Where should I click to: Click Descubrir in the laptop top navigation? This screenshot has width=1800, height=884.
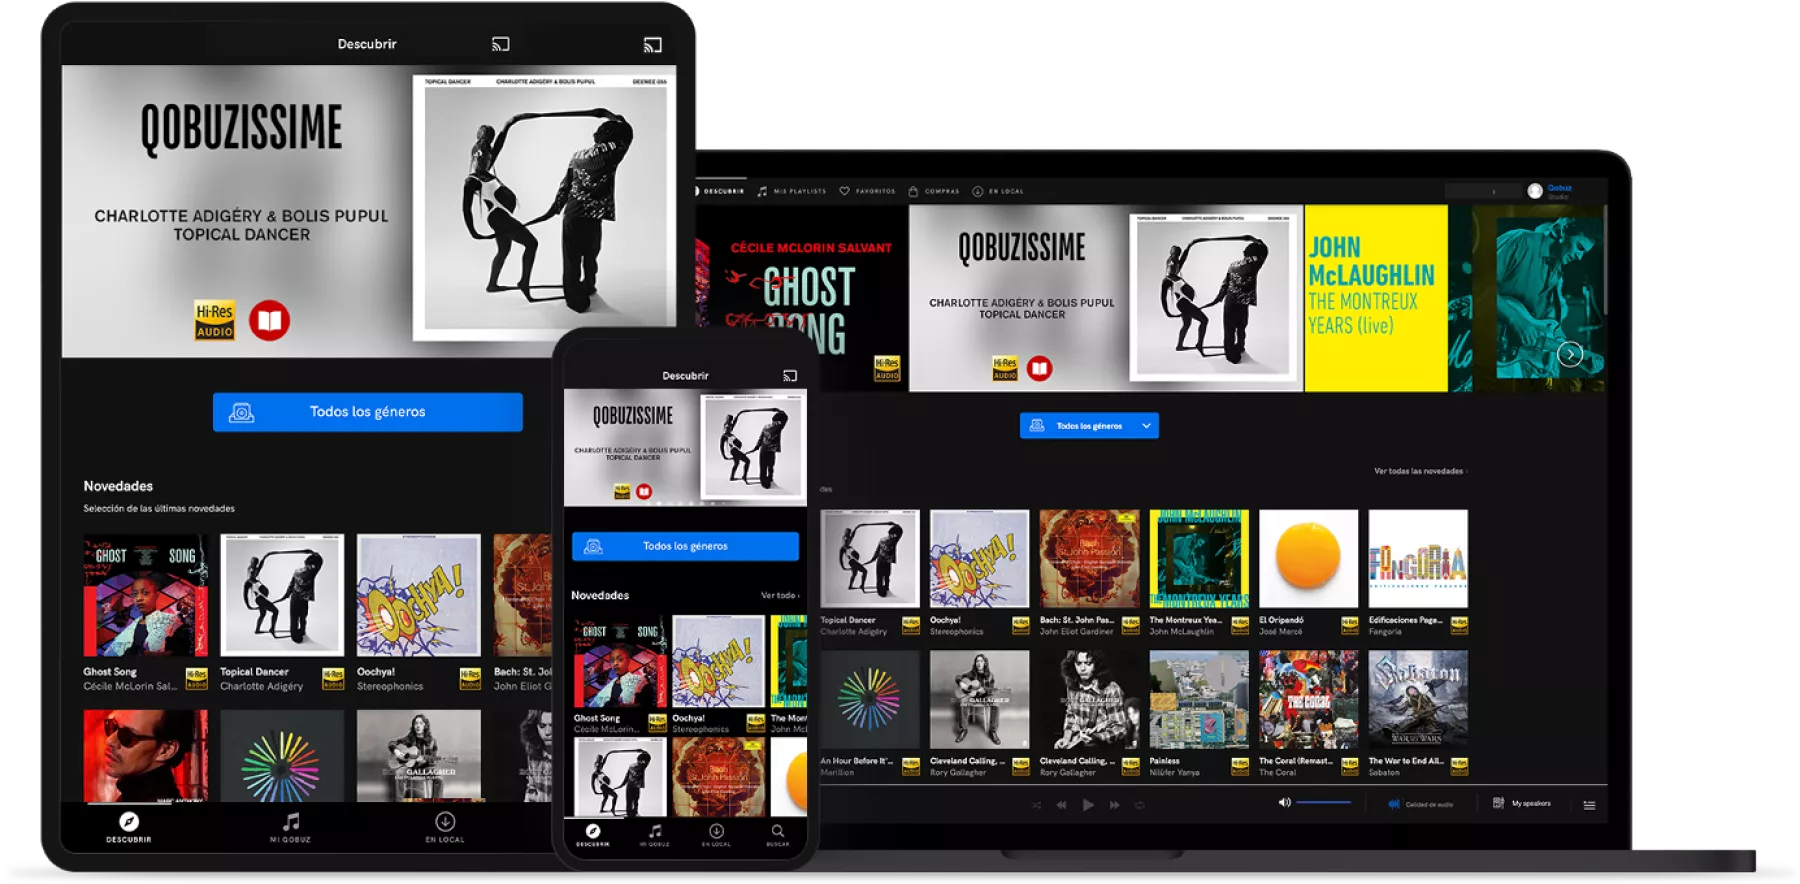tap(721, 191)
